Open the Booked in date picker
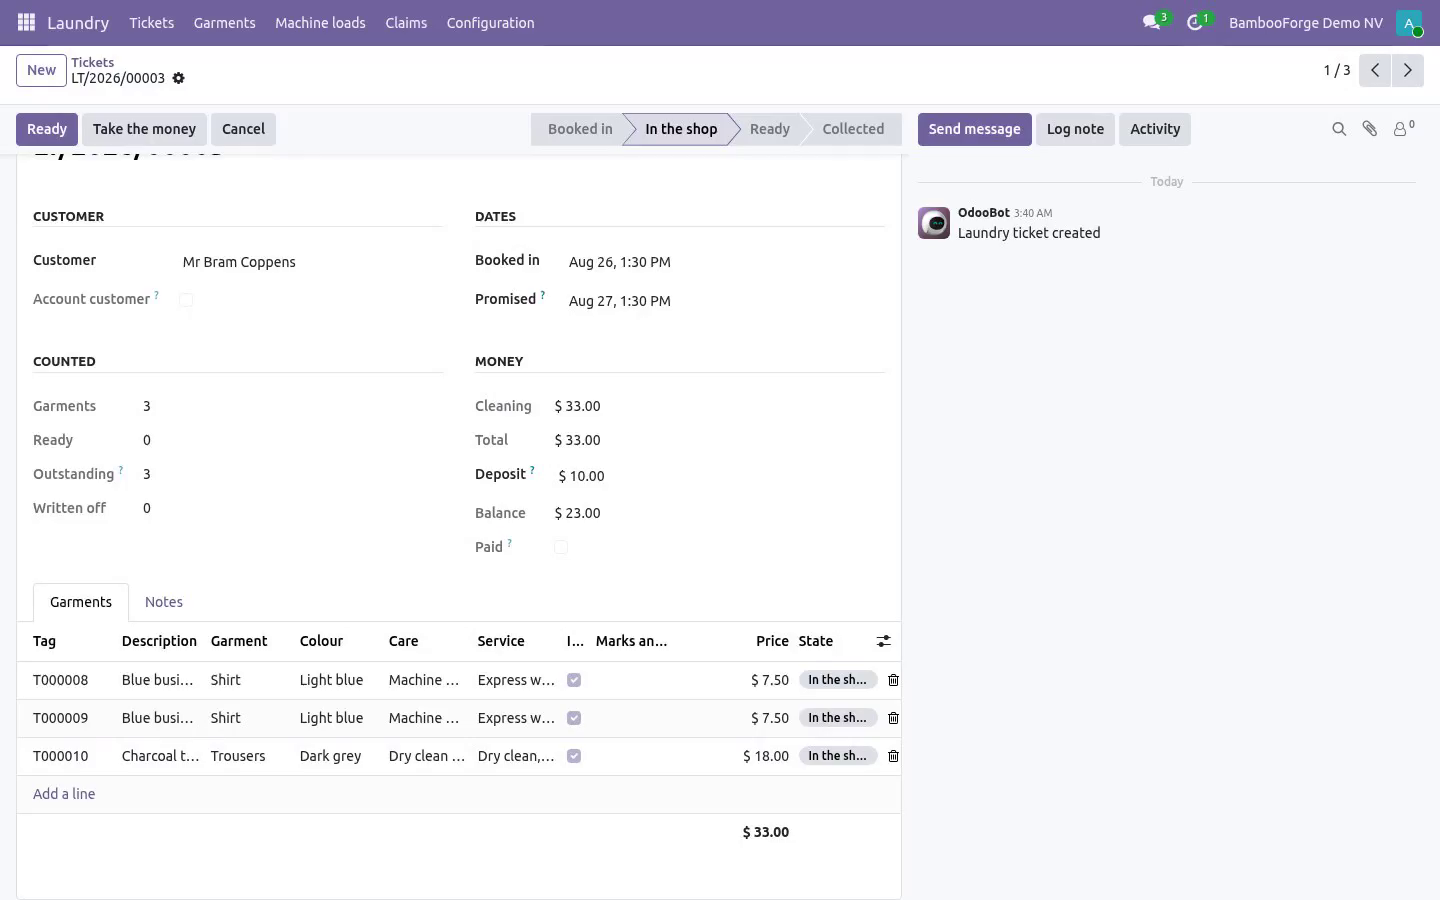Image resolution: width=1440 pixels, height=900 pixels. tap(726, 262)
